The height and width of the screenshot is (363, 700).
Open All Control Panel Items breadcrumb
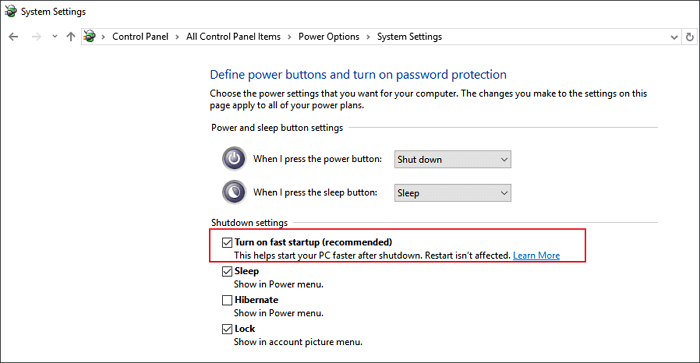pos(233,37)
